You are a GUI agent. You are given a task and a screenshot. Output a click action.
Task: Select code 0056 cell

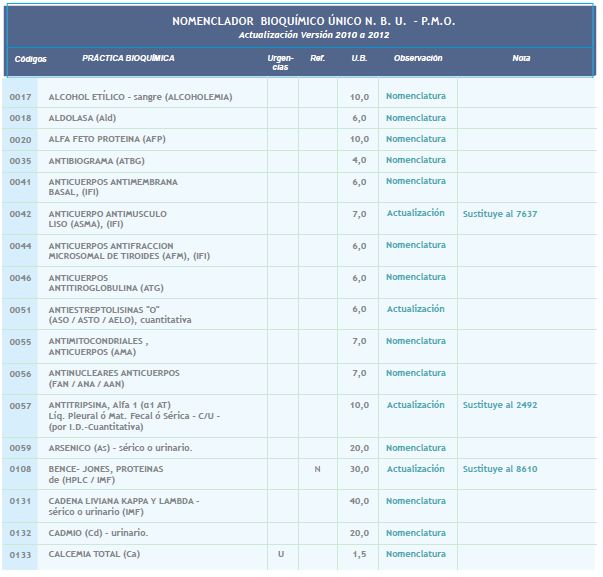pos(20,374)
